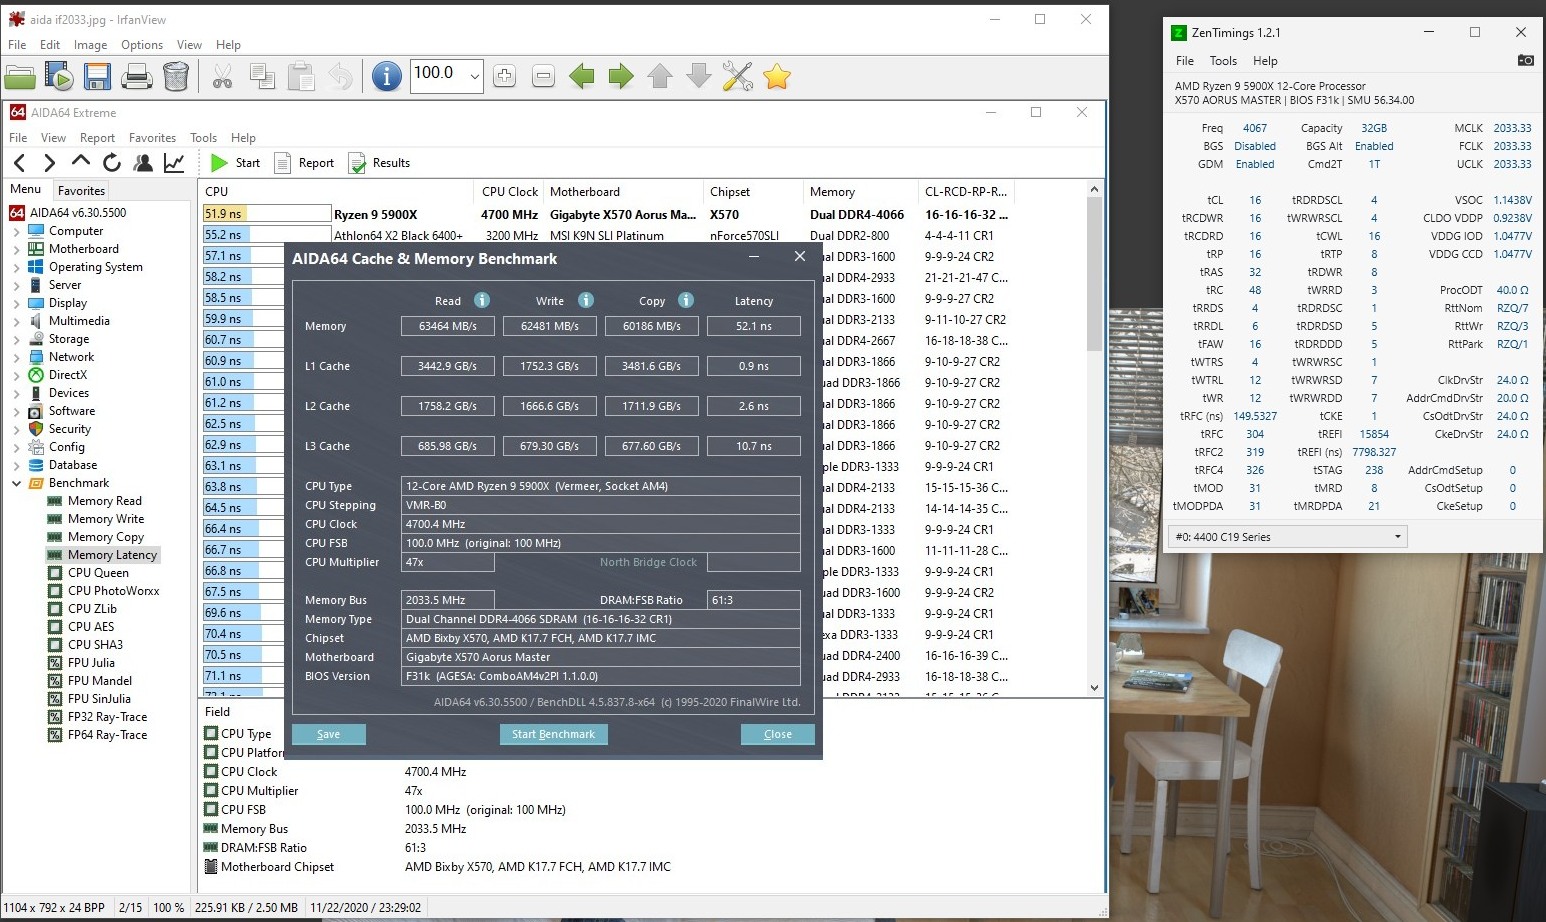The image size is (1546, 922).
Task: Collapse the Benchmark tree node
Action: pyautogui.click(x=16, y=483)
